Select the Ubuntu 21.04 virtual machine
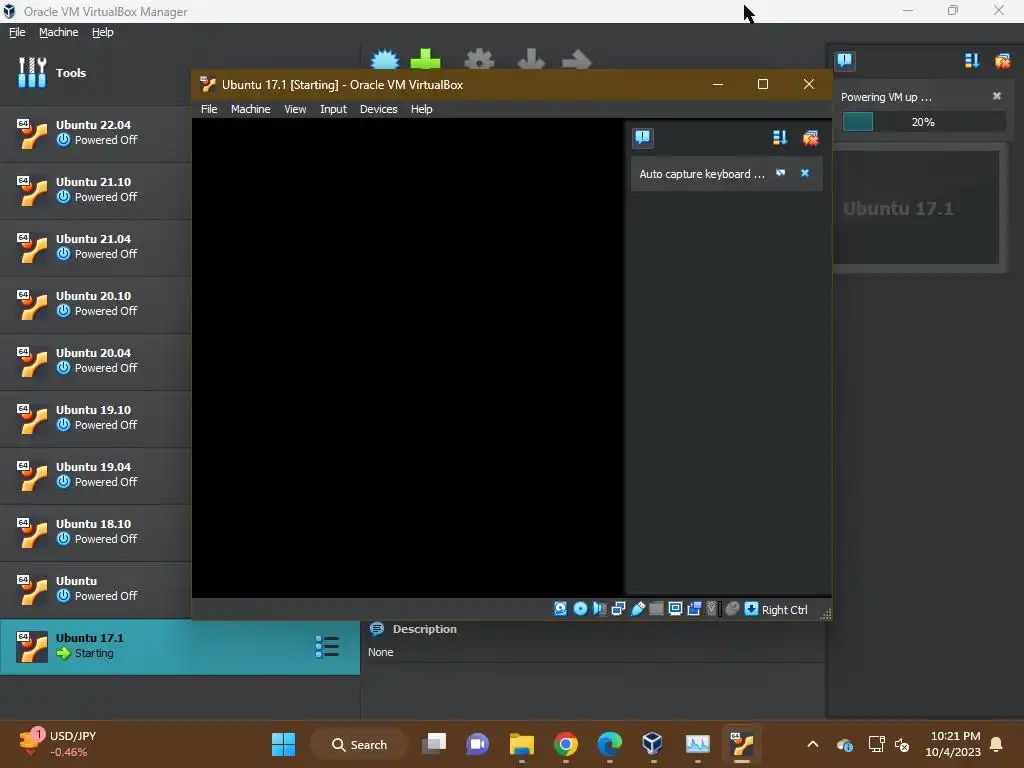 point(95,246)
